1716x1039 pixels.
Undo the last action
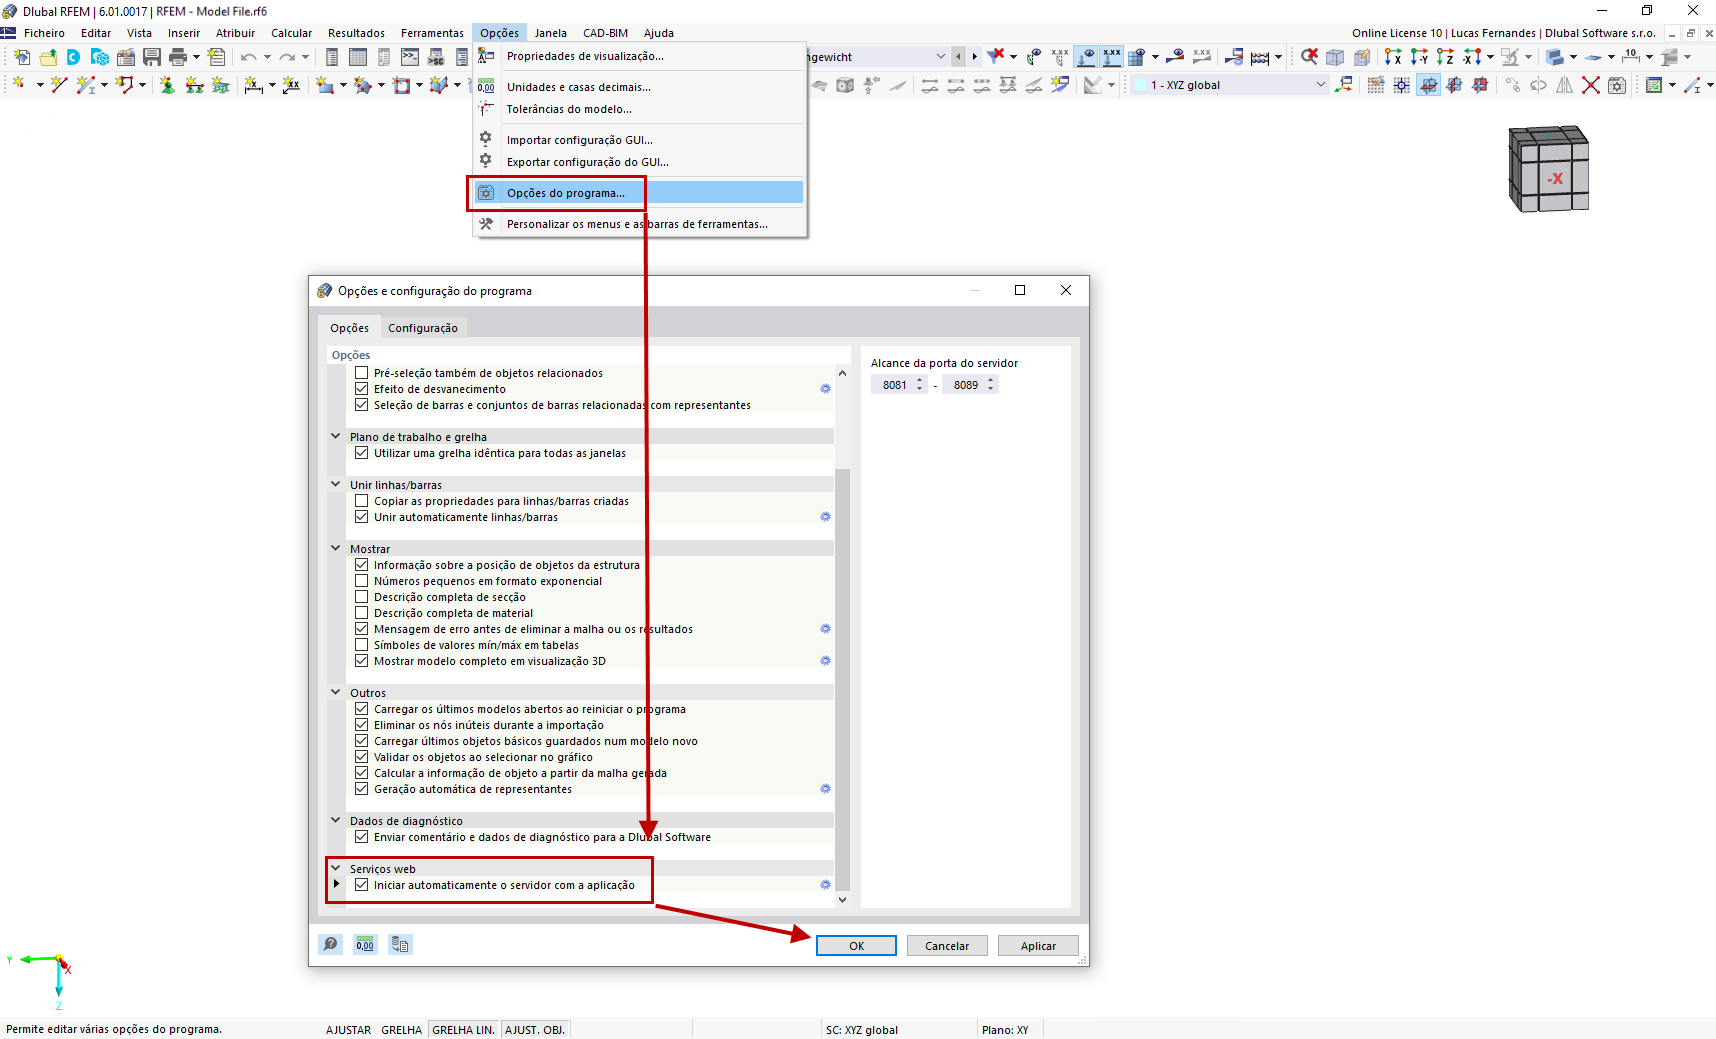coord(248,57)
